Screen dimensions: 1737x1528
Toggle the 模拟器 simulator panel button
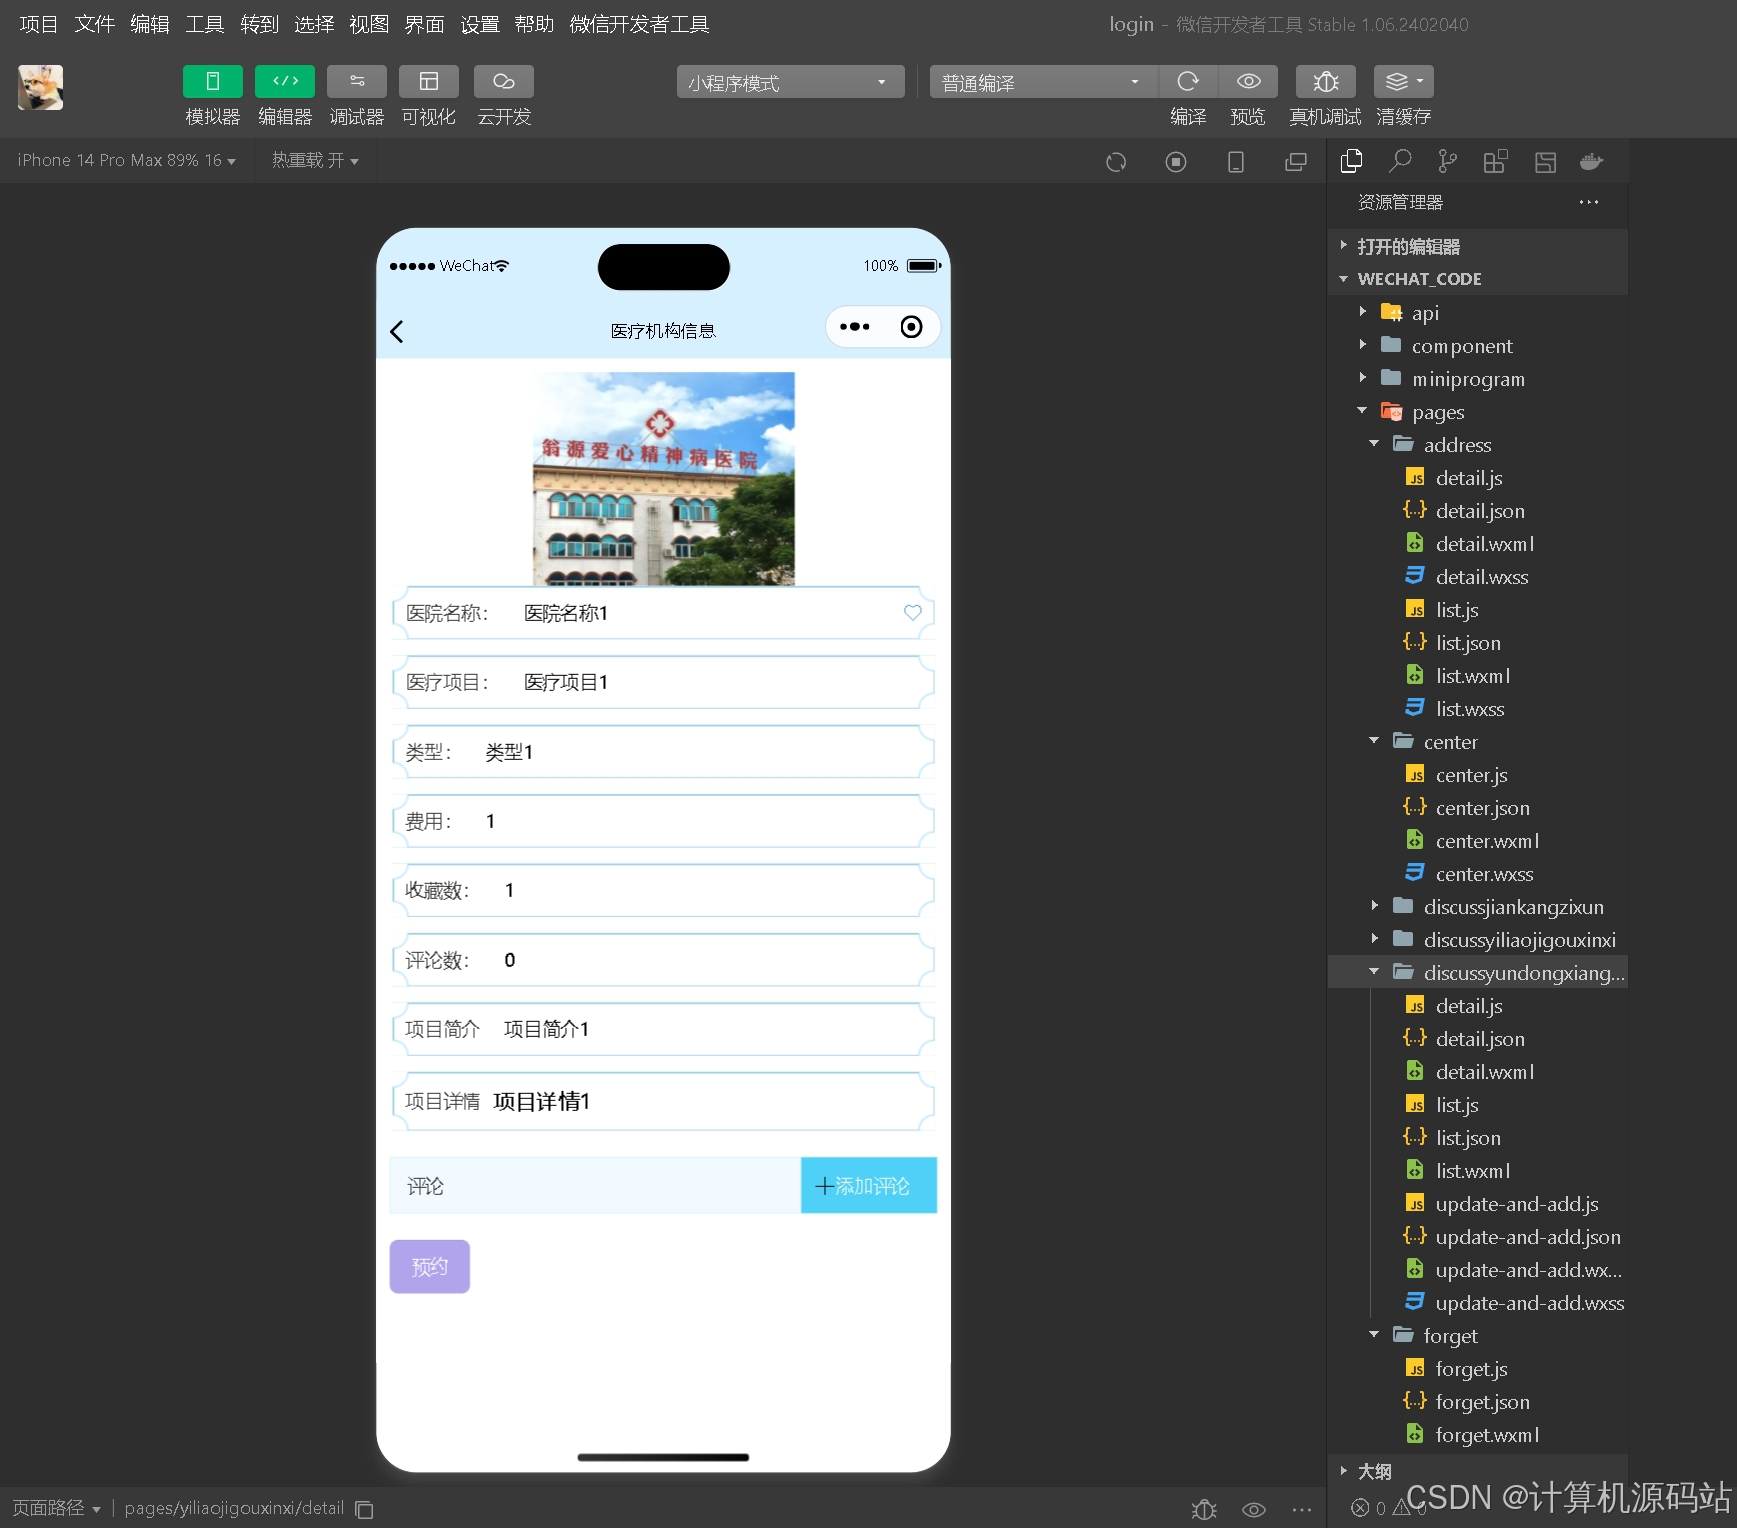[x=212, y=82]
